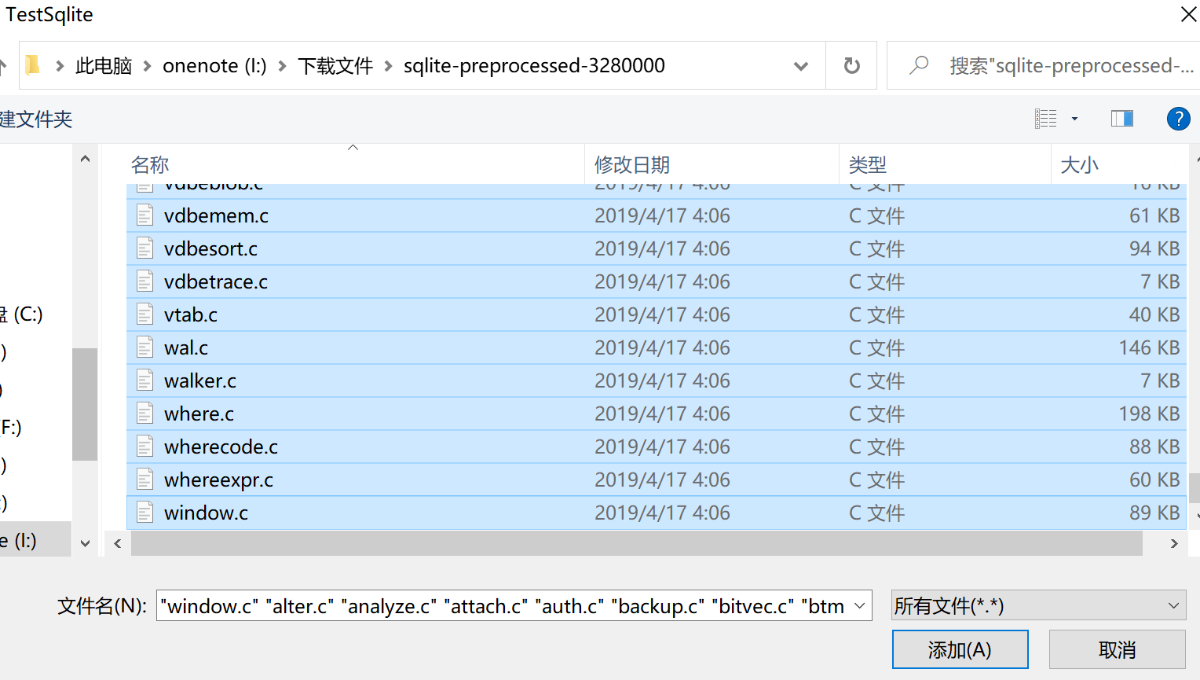The width and height of the screenshot is (1200, 680).
Task: Click the 添加(A) button
Action: click(960, 649)
